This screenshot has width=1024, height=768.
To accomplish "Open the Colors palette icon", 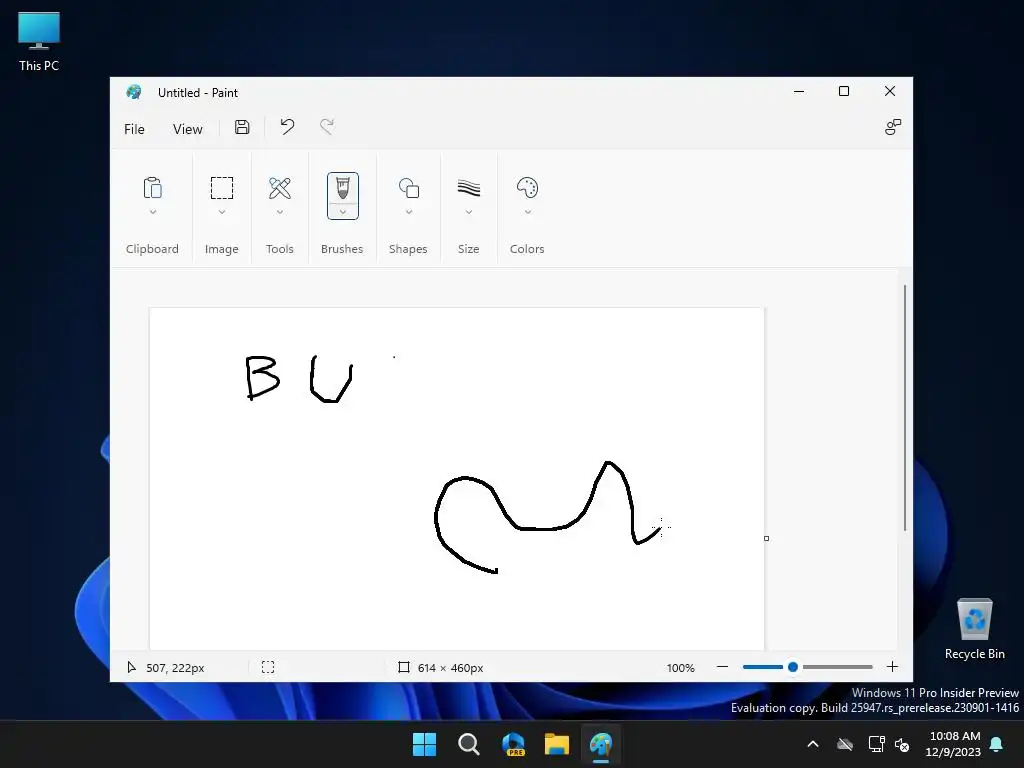I will [527, 188].
